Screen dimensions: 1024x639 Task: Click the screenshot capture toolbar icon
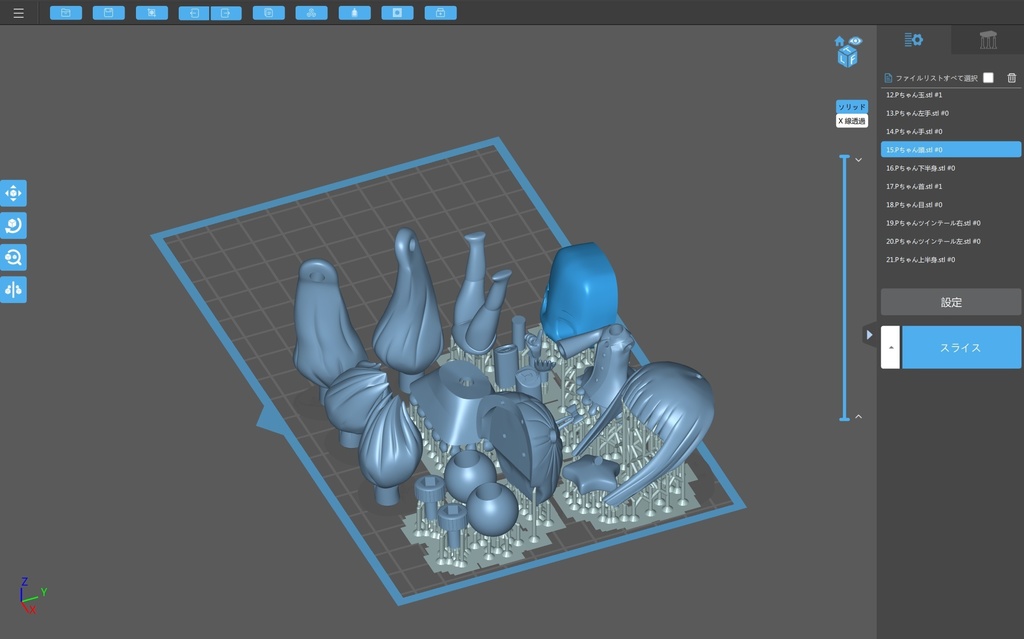click(152, 13)
